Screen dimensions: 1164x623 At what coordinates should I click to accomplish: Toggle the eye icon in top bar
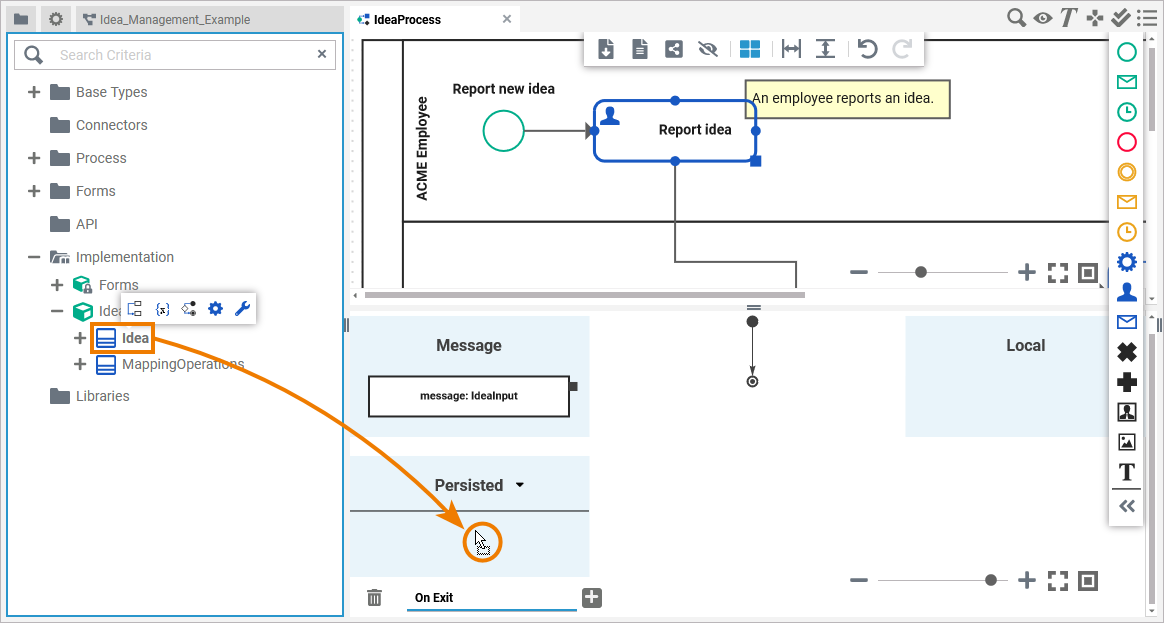(1043, 17)
